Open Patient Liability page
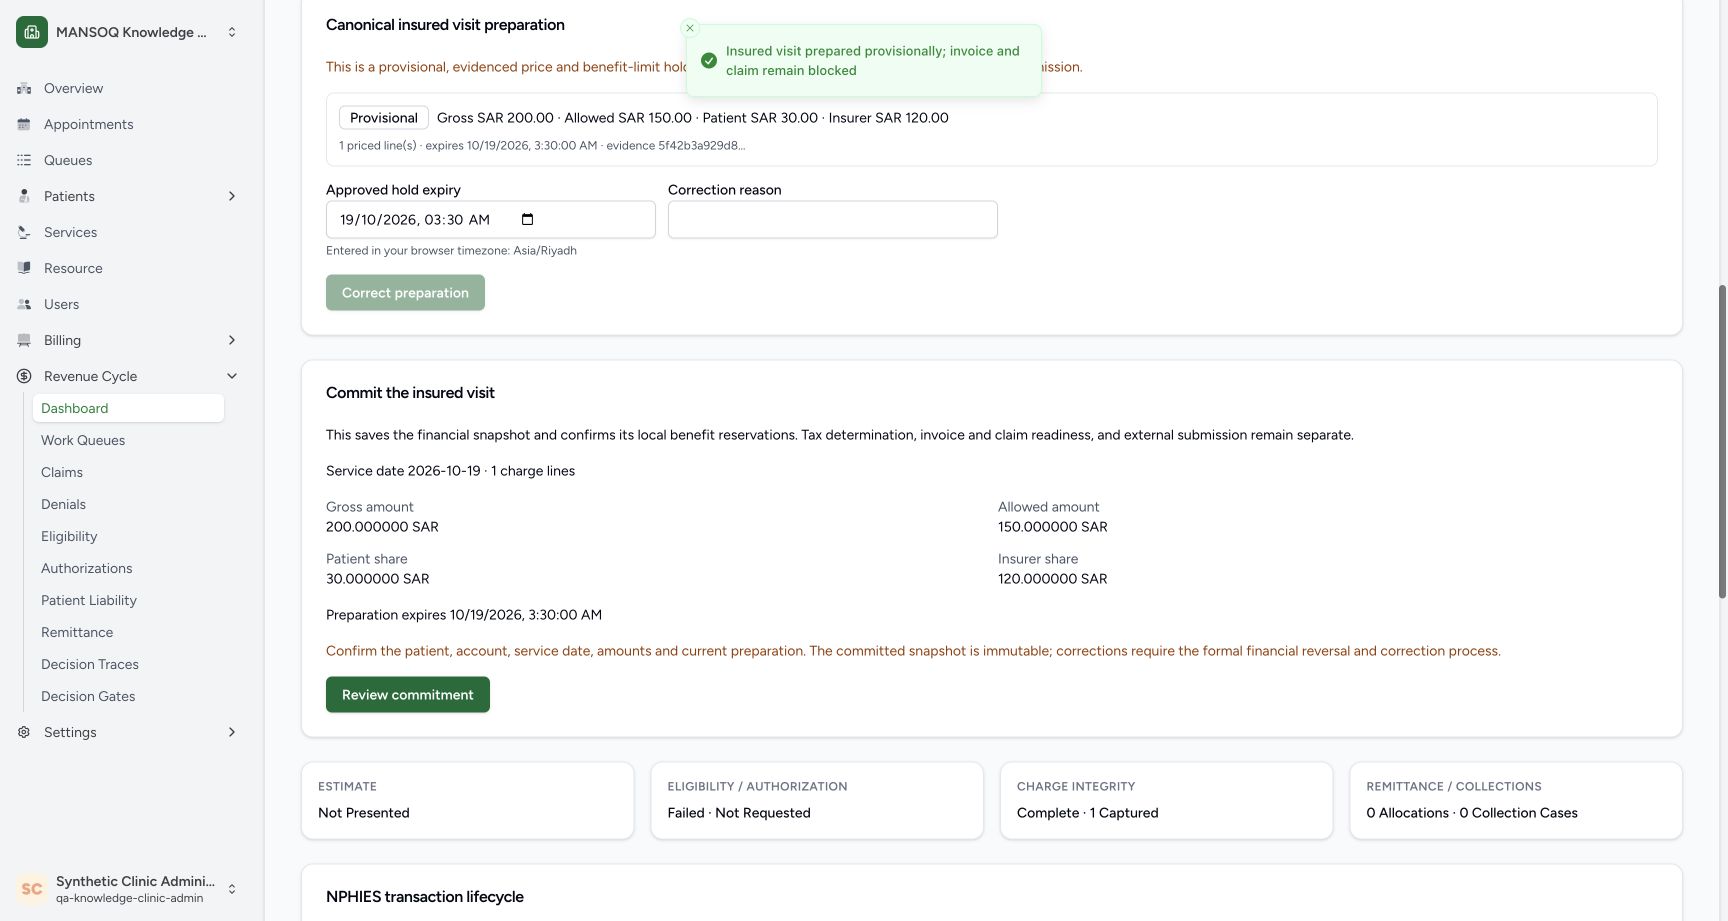This screenshot has height=921, width=1728. [128, 600]
